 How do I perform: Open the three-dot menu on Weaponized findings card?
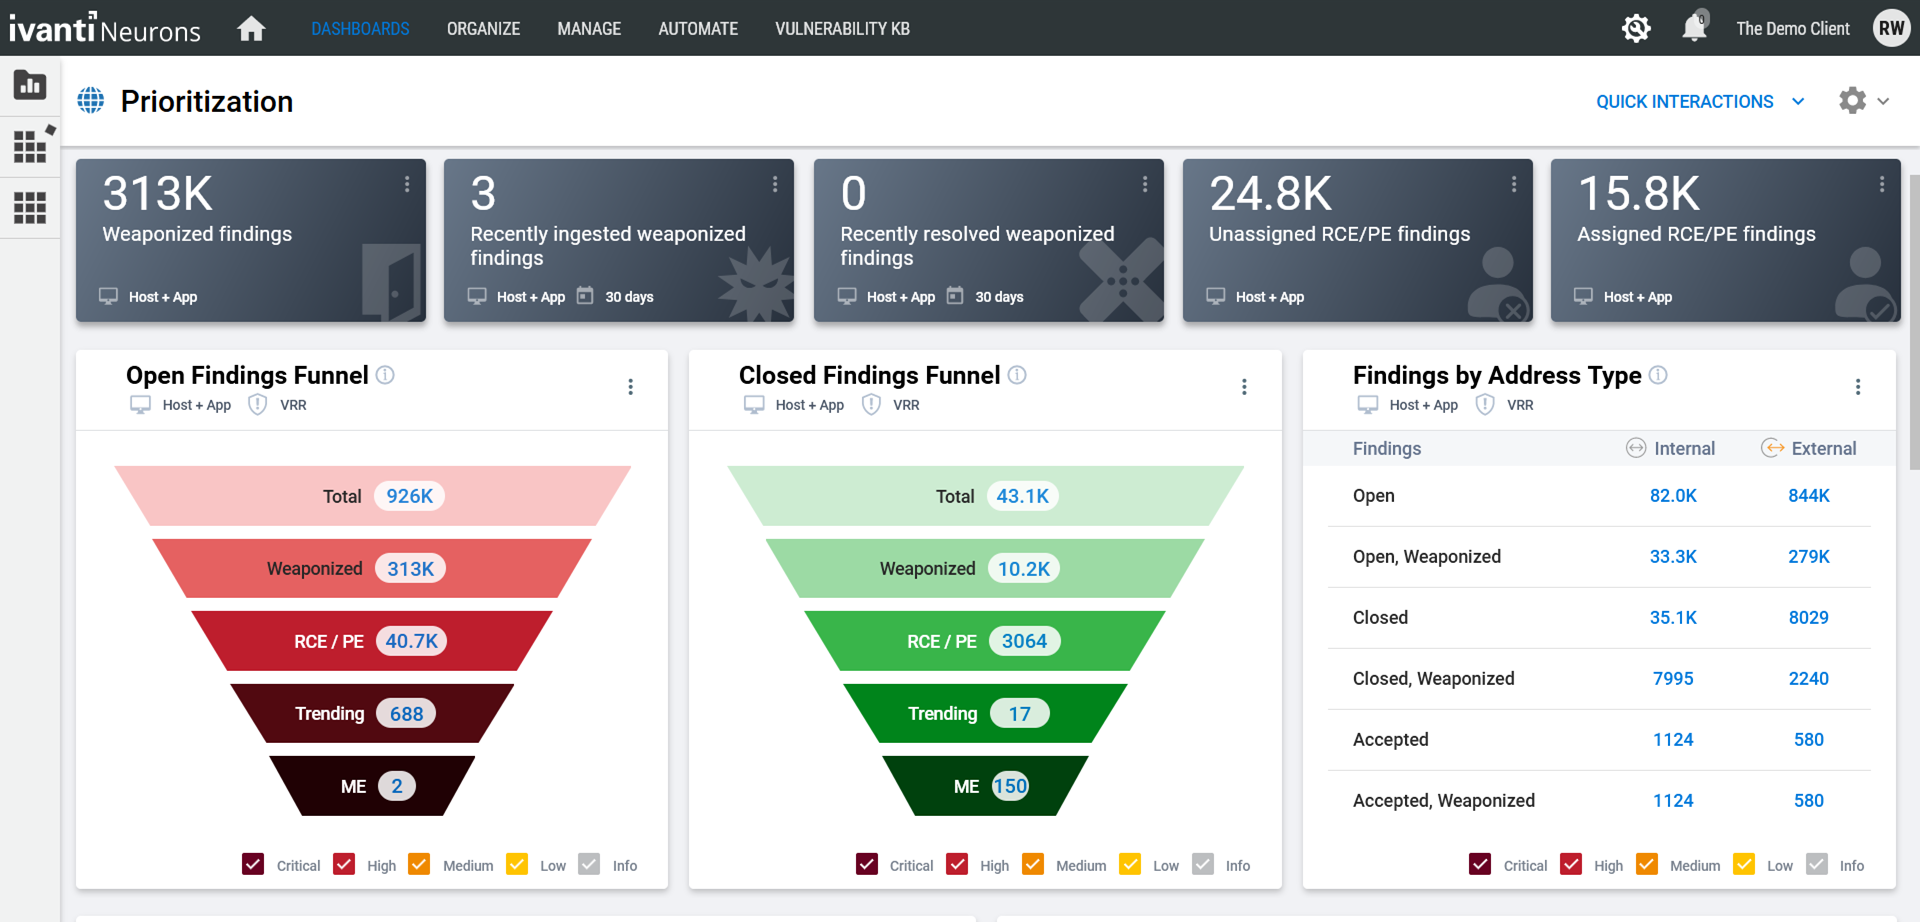click(x=406, y=184)
